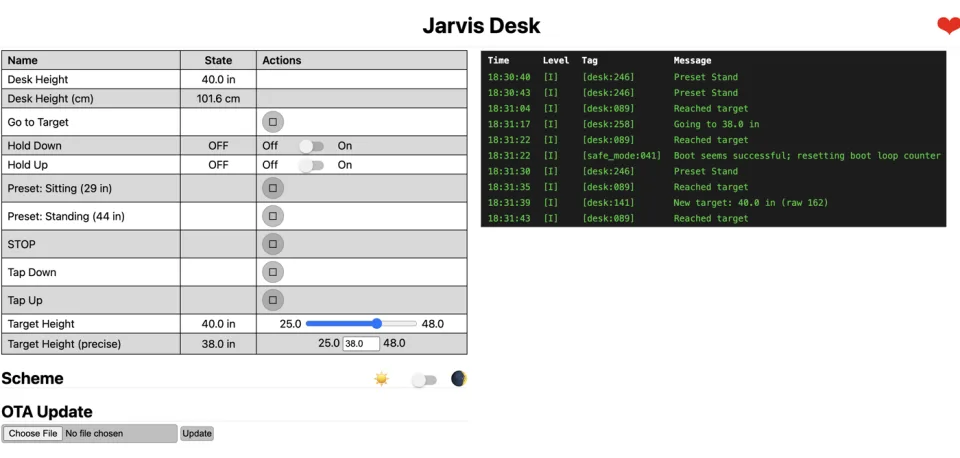Click the Target Height slider
This screenshot has height=458, width=960.
coord(361,323)
